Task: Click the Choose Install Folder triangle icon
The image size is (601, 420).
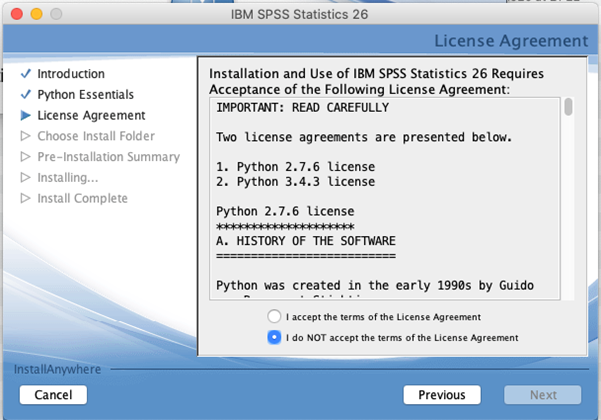Action: tap(26, 136)
